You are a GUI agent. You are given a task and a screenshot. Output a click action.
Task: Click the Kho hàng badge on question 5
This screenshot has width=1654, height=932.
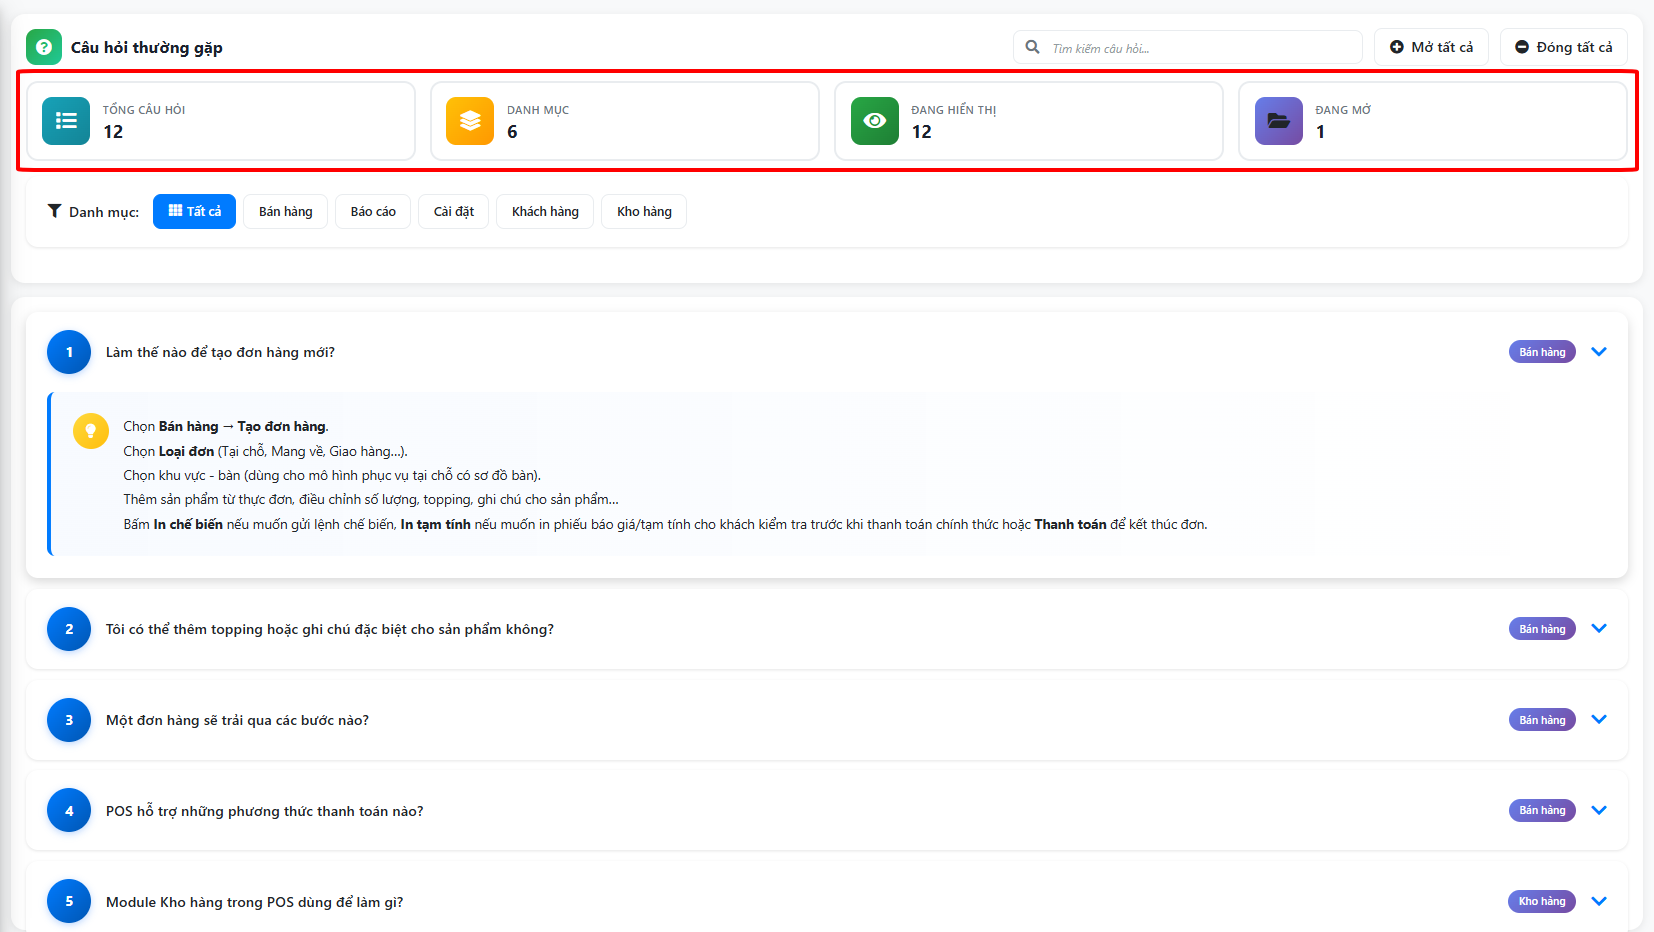click(1541, 902)
